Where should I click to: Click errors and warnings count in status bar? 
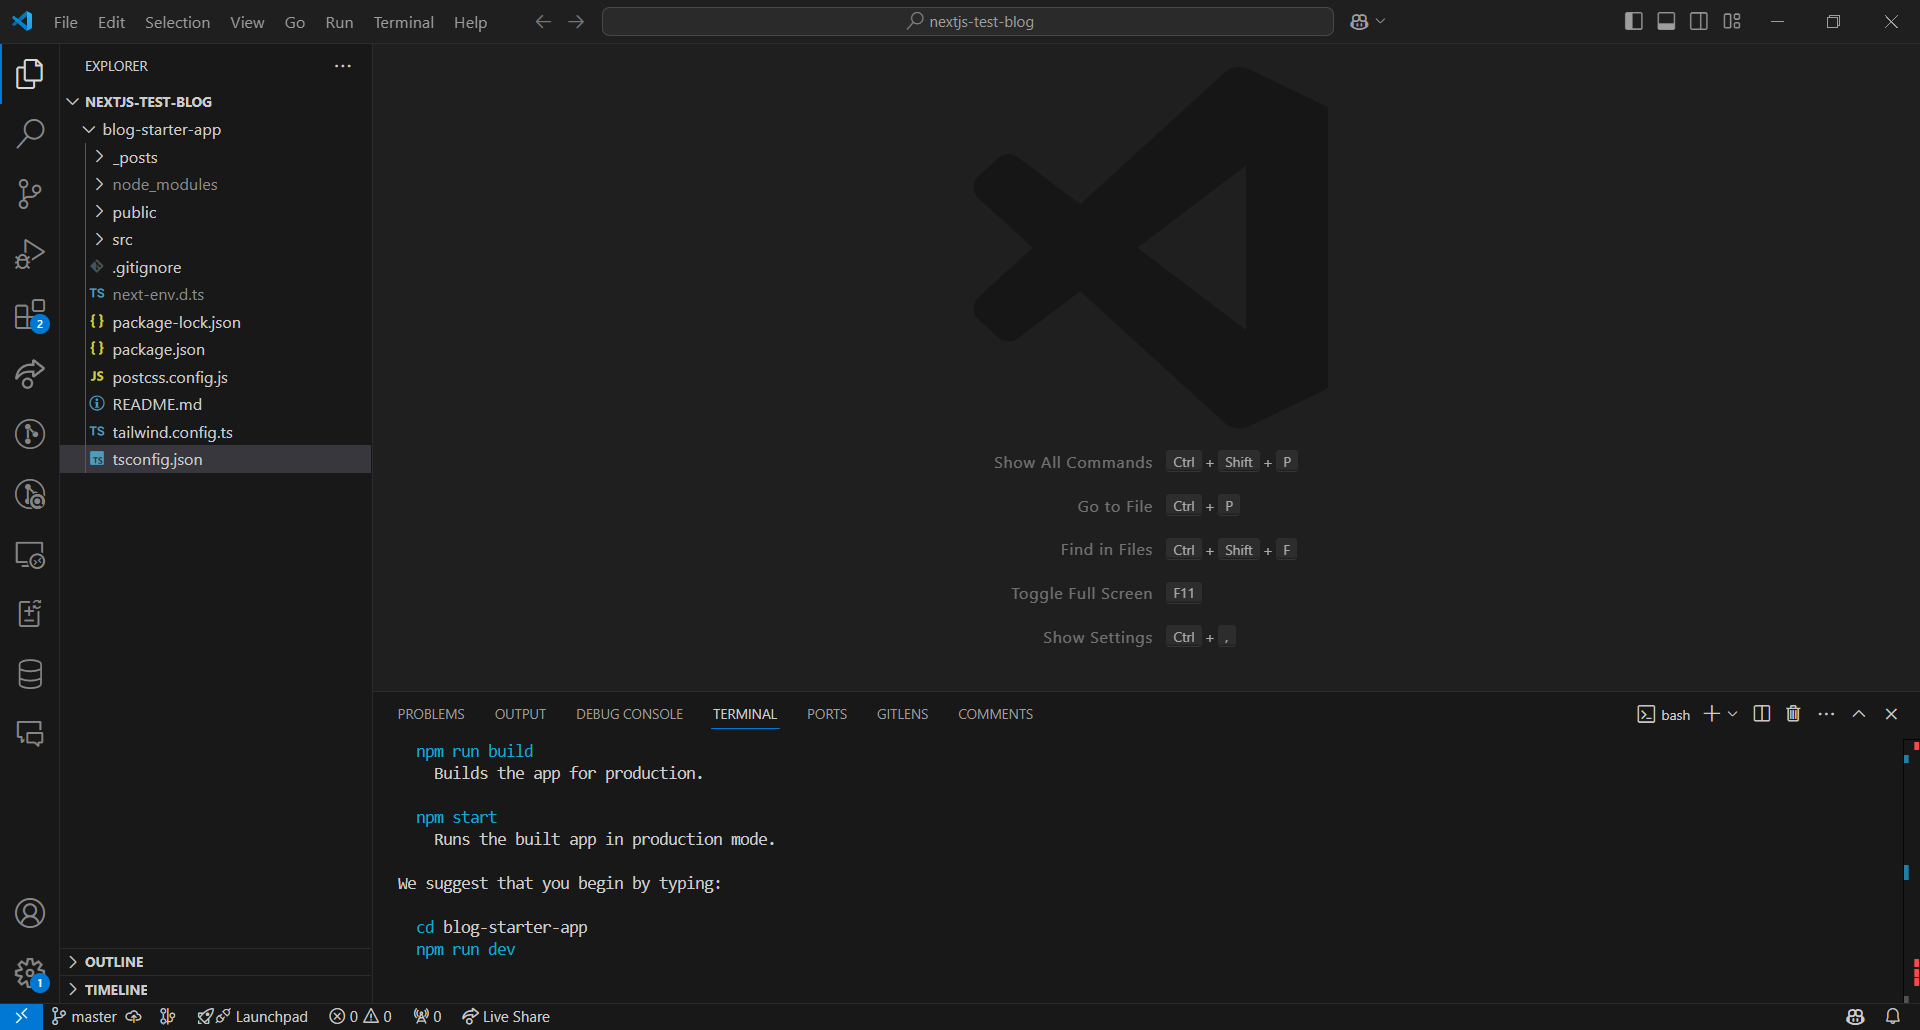pyautogui.click(x=361, y=1017)
